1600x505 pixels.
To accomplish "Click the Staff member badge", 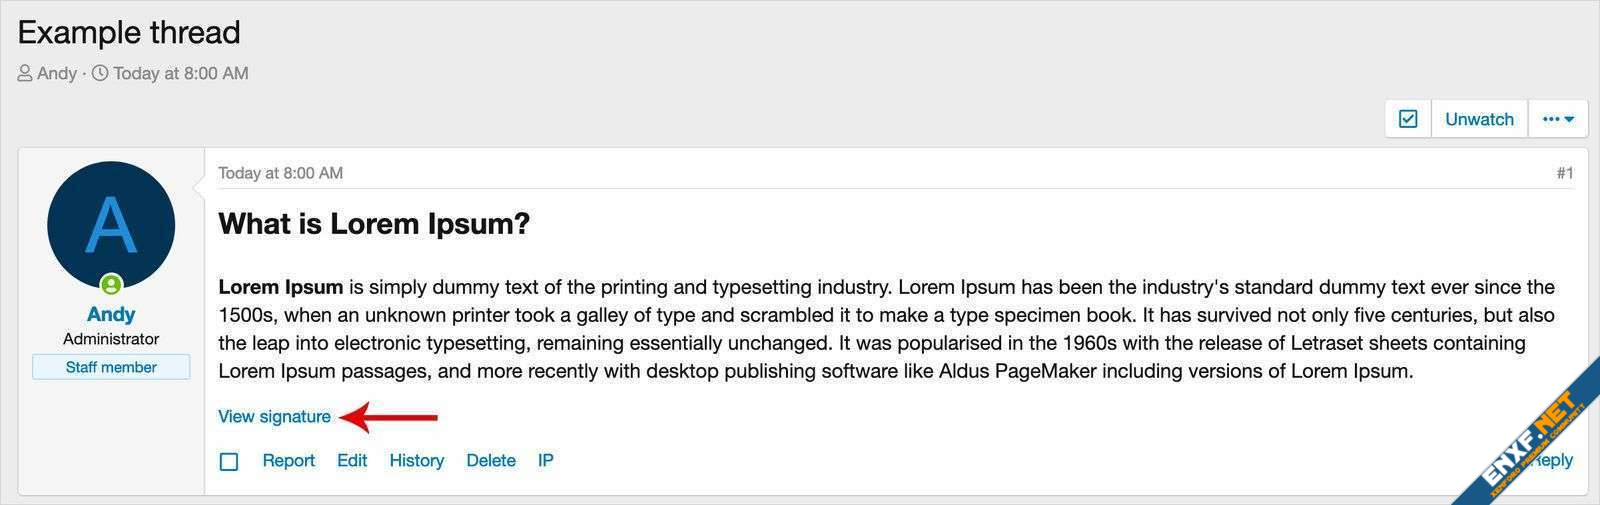I will click(111, 367).
